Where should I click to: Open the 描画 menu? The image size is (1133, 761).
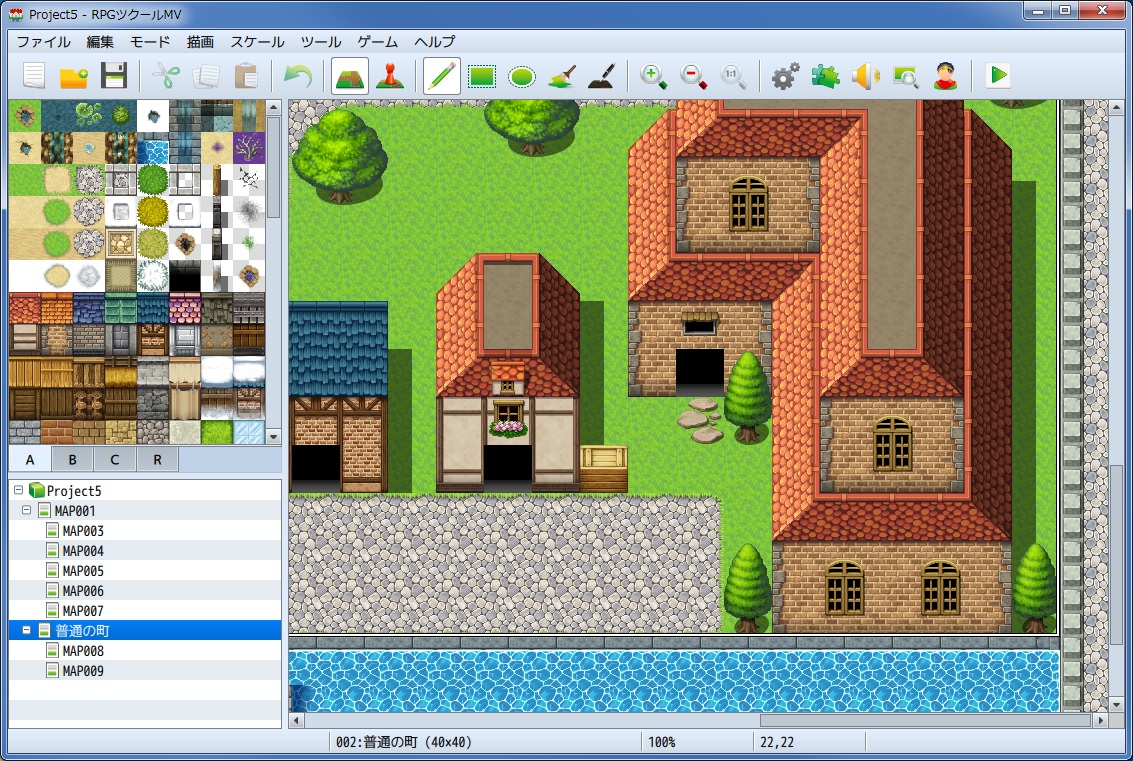[x=200, y=42]
